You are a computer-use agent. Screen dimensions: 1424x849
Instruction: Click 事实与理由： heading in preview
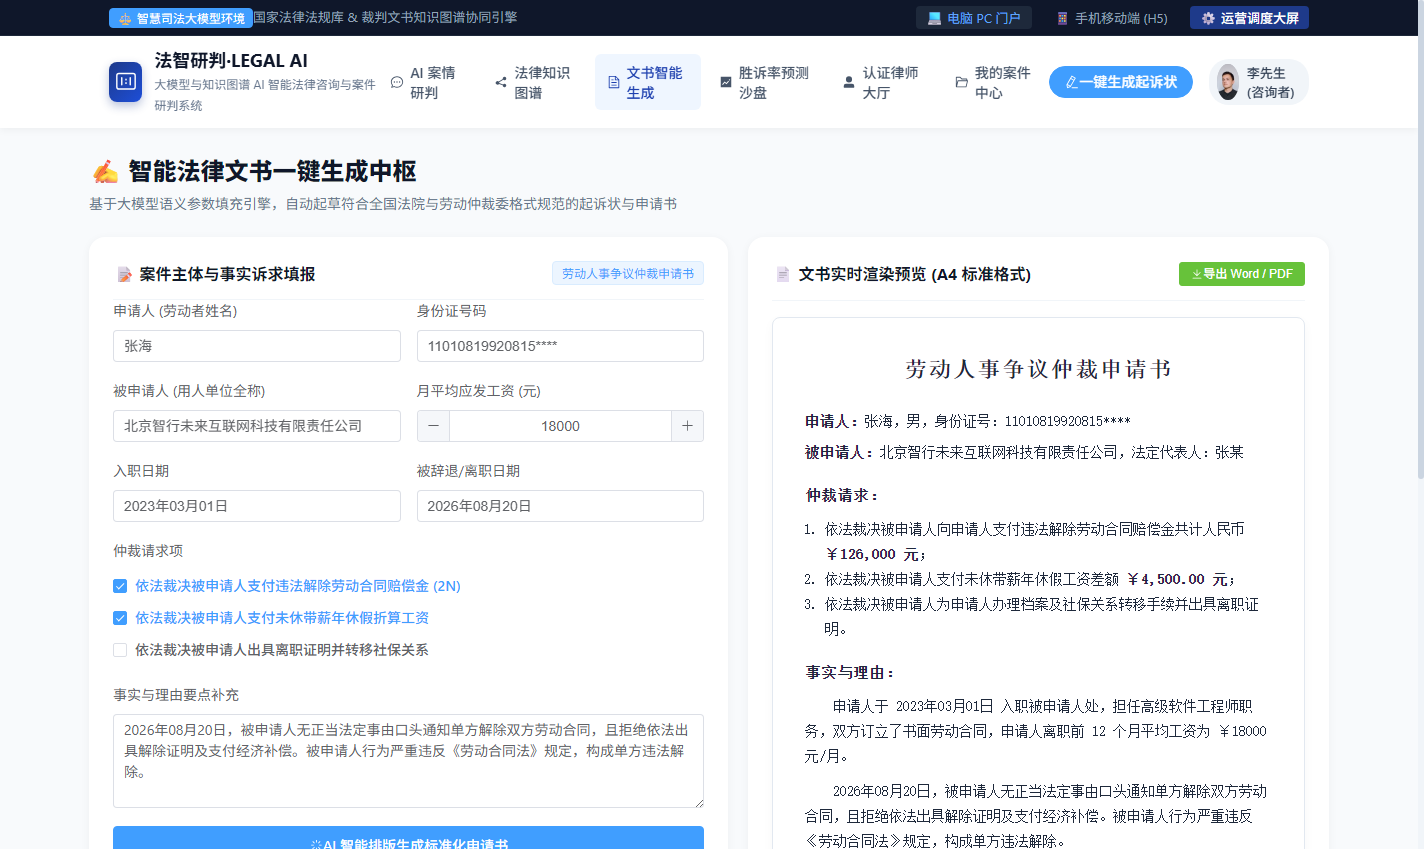click(850, 672)
